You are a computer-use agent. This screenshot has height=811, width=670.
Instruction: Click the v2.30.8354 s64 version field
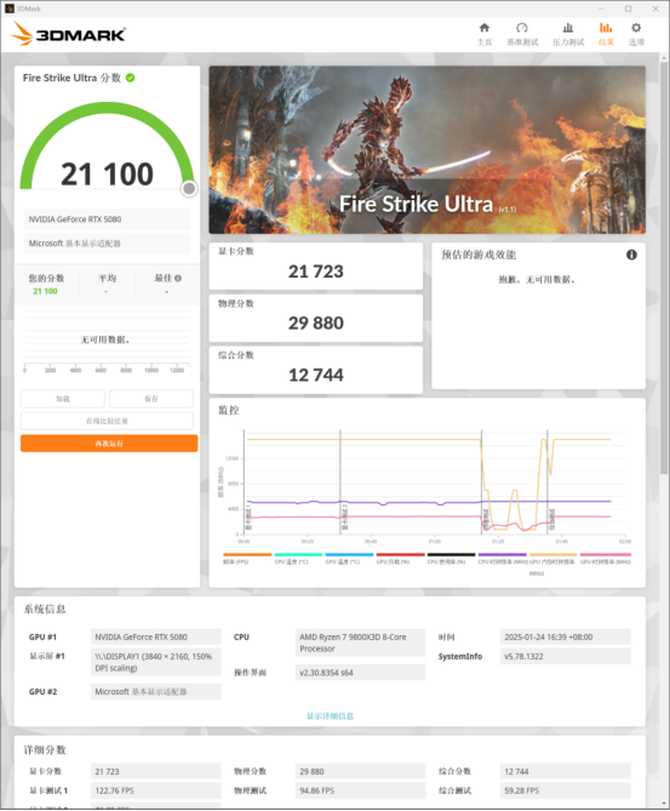click(361, 672)
